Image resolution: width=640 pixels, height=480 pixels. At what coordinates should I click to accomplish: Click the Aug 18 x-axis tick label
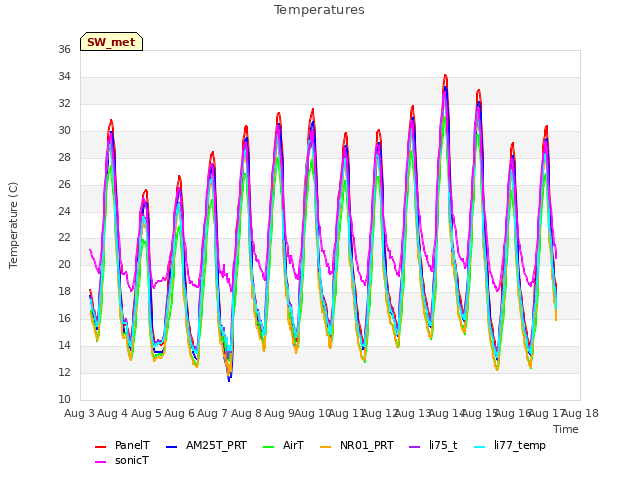pos(580,413)
